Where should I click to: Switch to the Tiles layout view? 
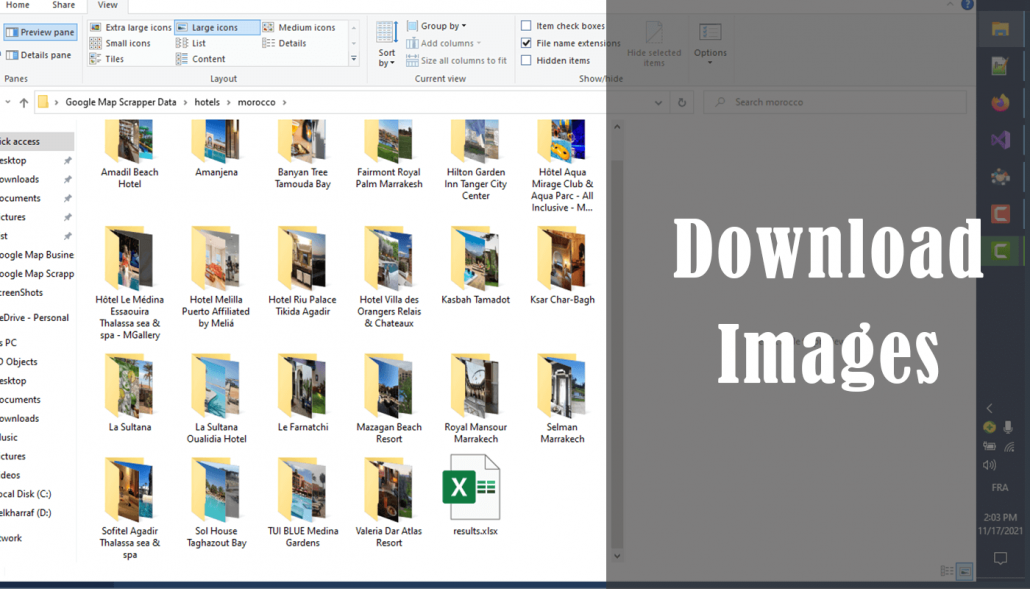click(107, 59)
